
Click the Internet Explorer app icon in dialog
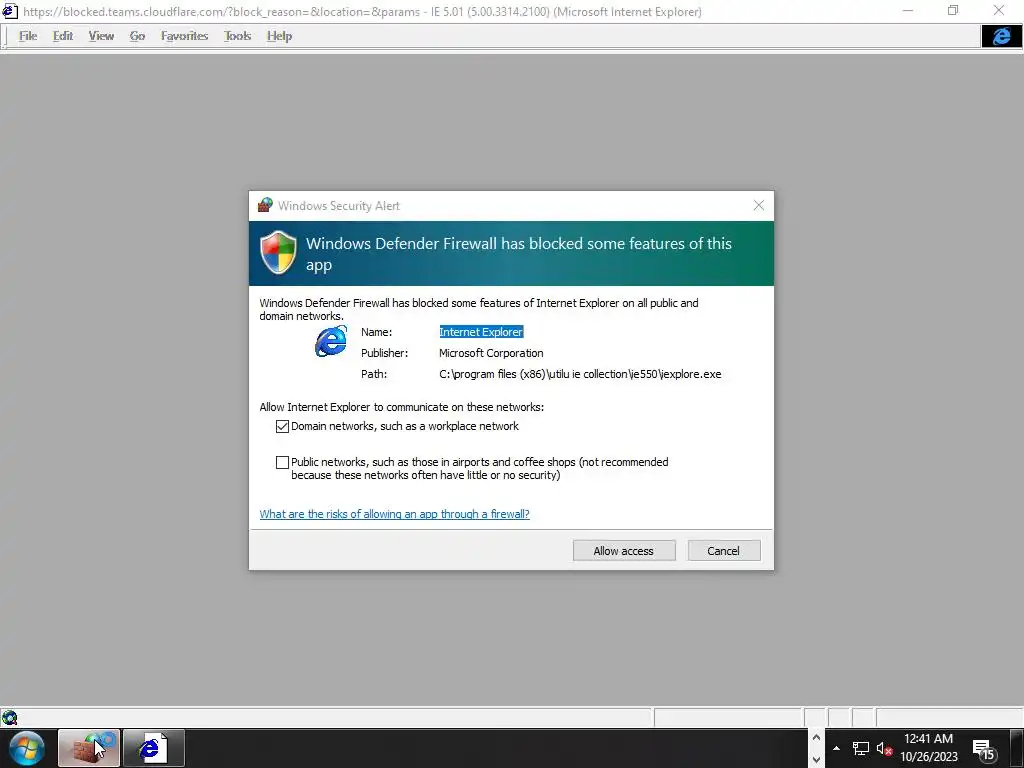coord(331,341)
